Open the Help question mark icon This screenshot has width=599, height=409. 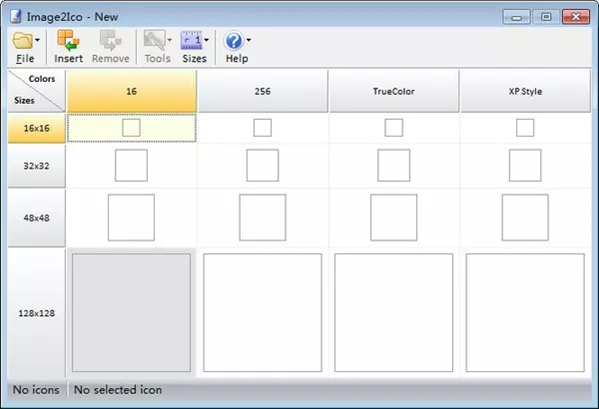pyautogui.click(x=233, y=40)
